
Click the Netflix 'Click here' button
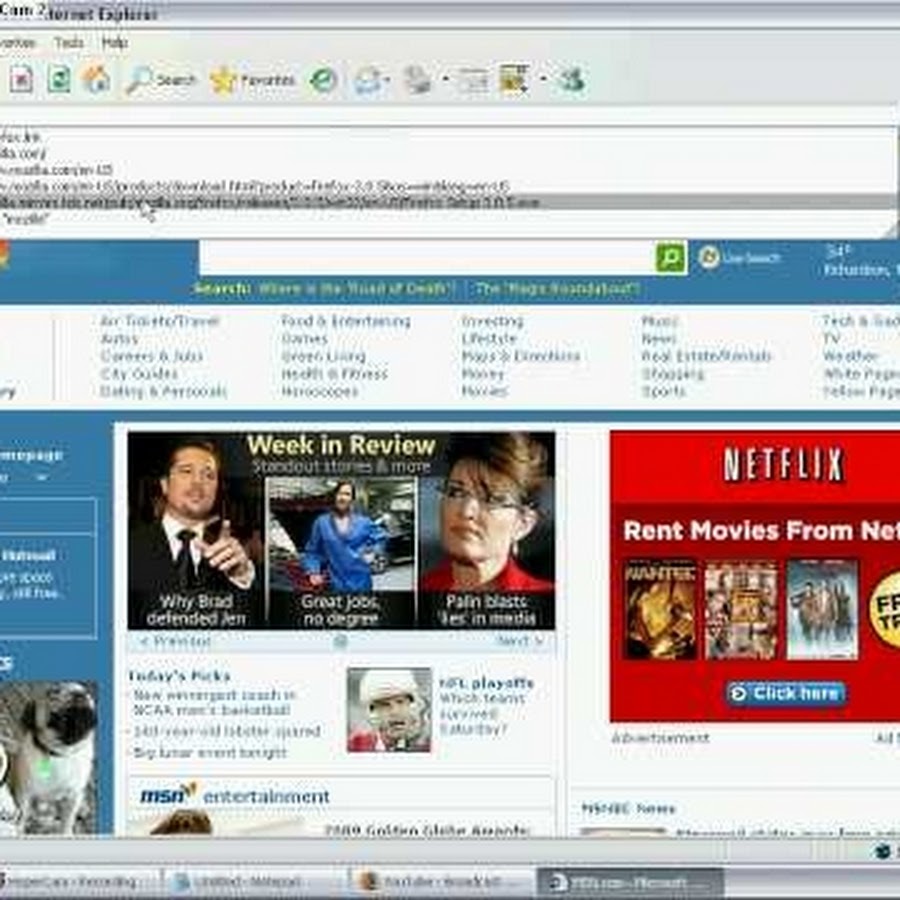[786, 693]
